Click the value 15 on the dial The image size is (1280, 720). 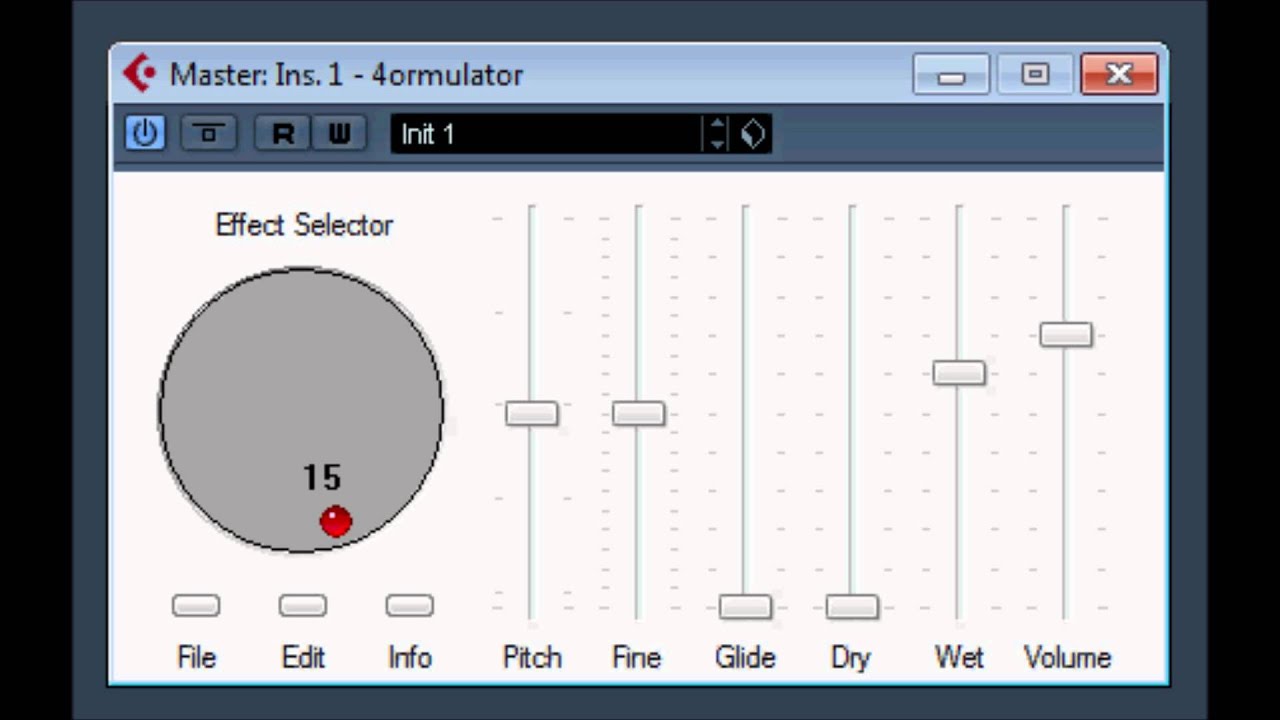click(322, 478)
